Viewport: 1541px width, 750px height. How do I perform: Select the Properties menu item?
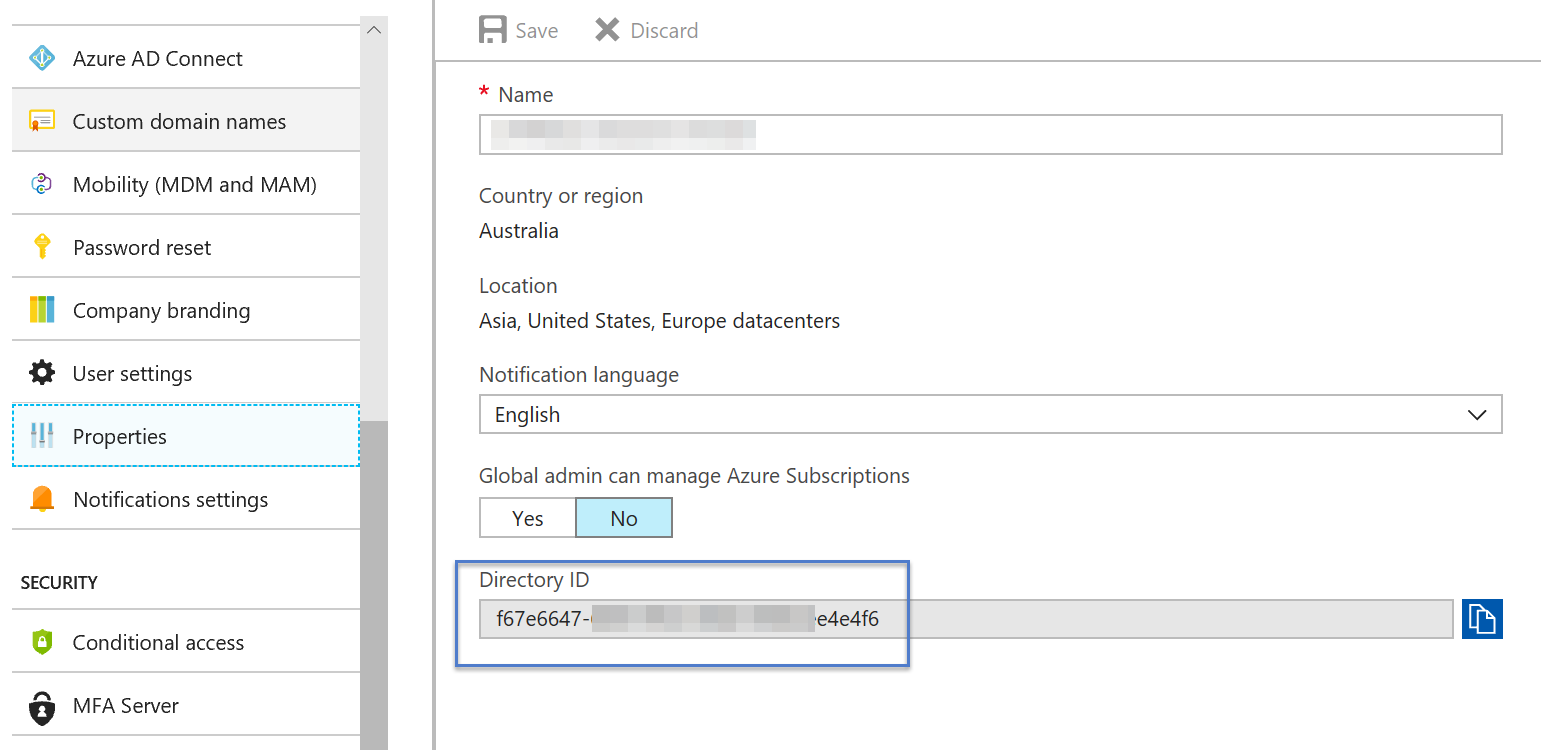(x=186, y=436)
